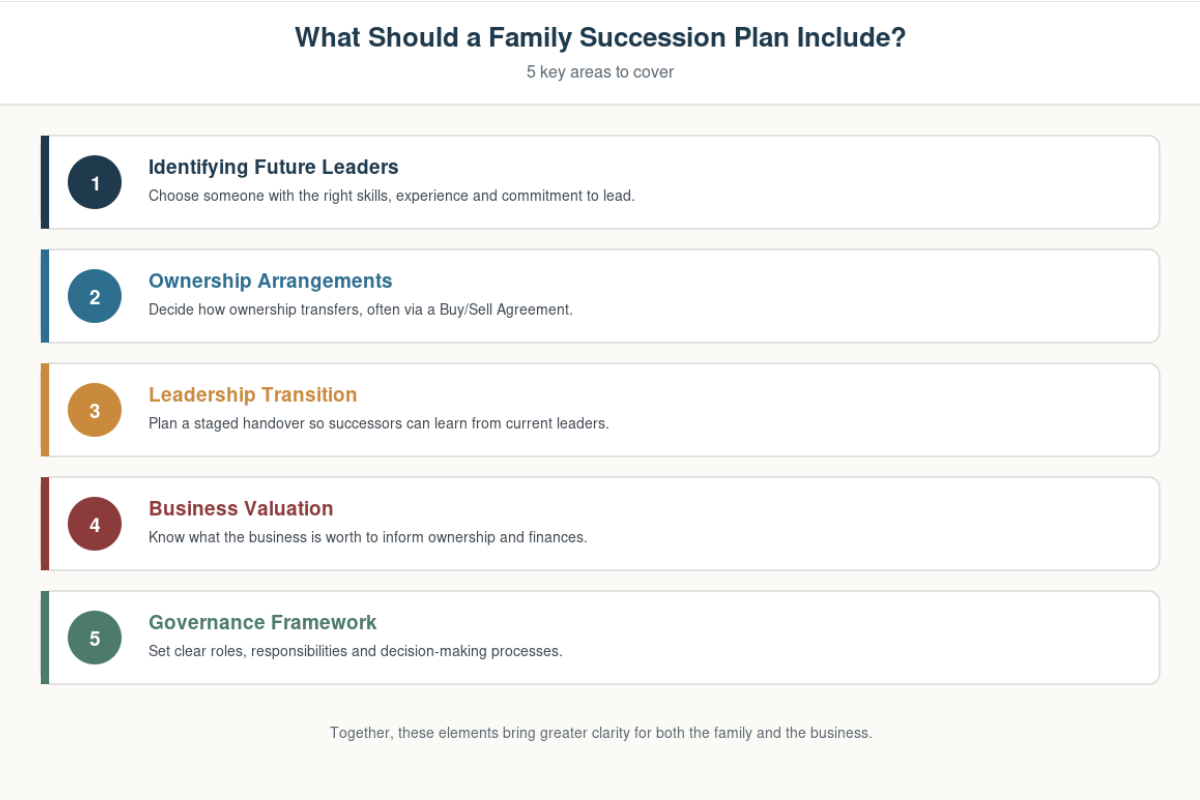The height and width of the screenshot is (800, 1200).
Task: Click the Buy/Sell Agreement description text
Action: pyautogui.click(x=361, y=310)
